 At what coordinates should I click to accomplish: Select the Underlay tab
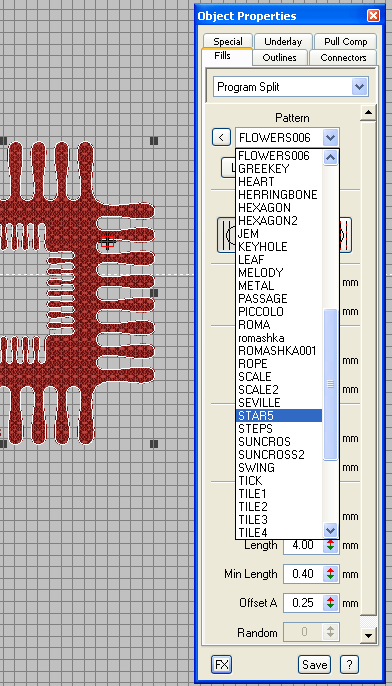(x=283, y=42)
